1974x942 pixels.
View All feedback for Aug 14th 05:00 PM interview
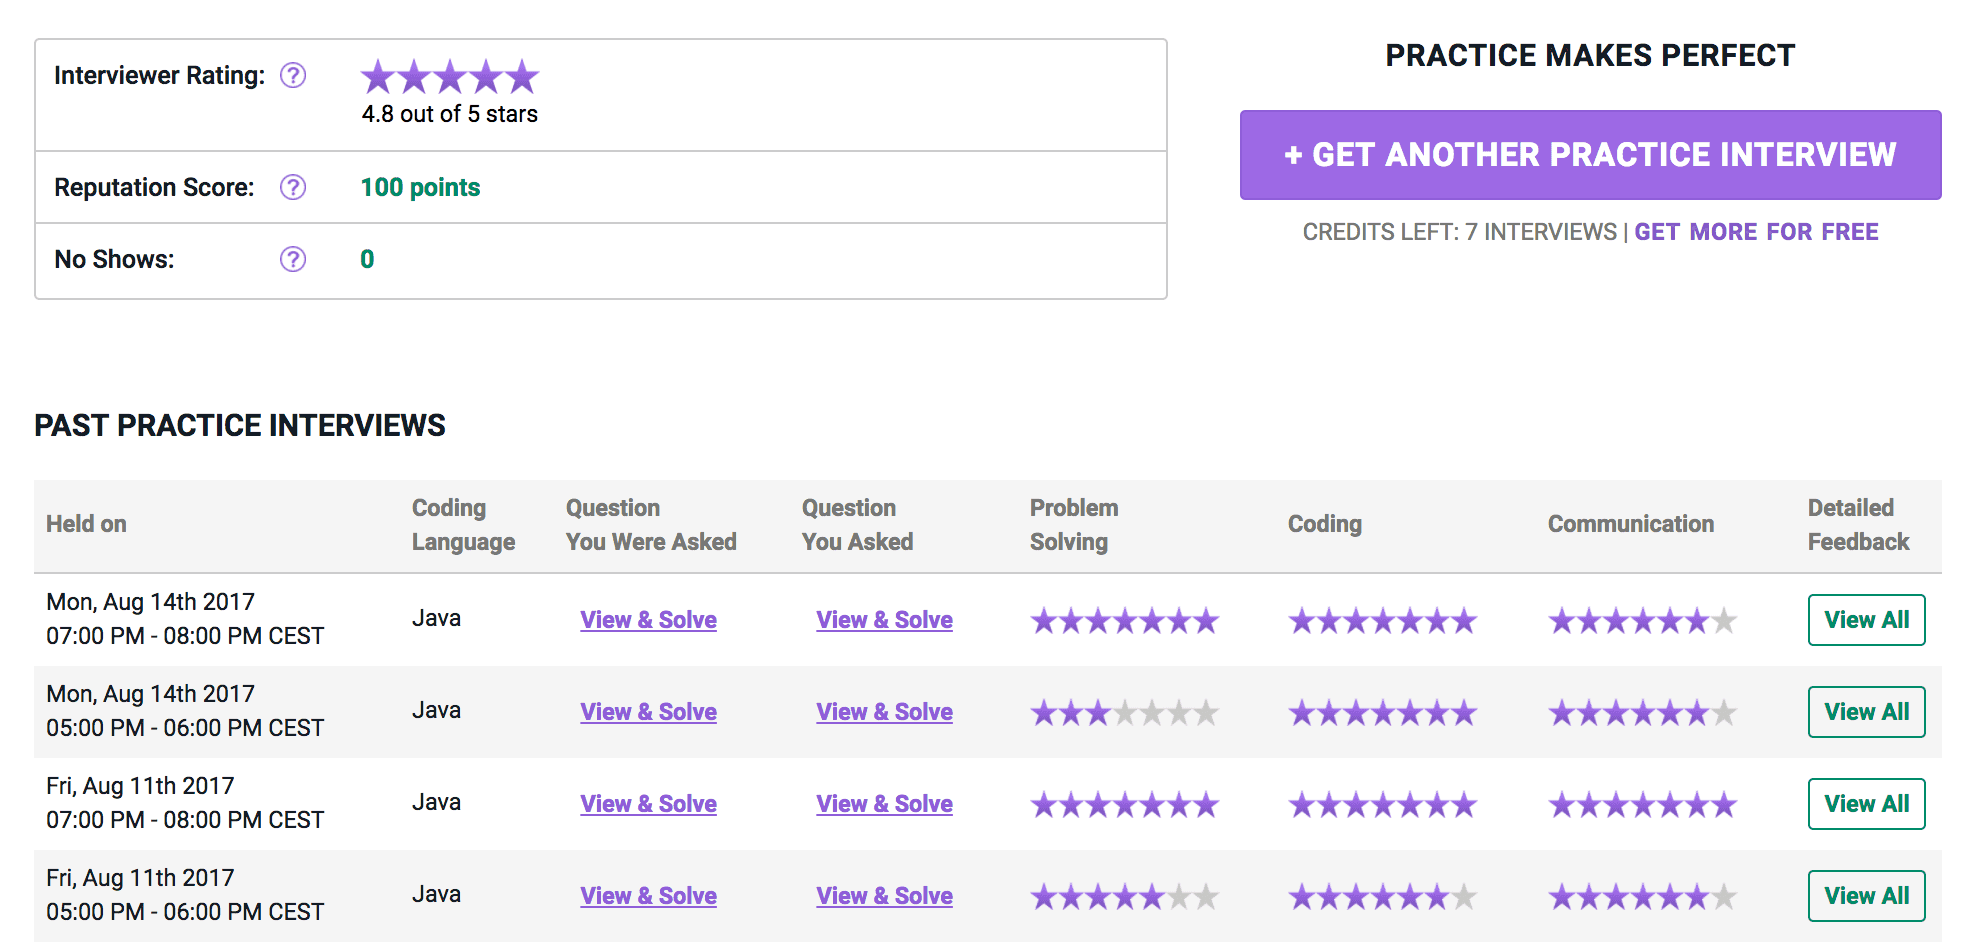(x=1866, y=712)
